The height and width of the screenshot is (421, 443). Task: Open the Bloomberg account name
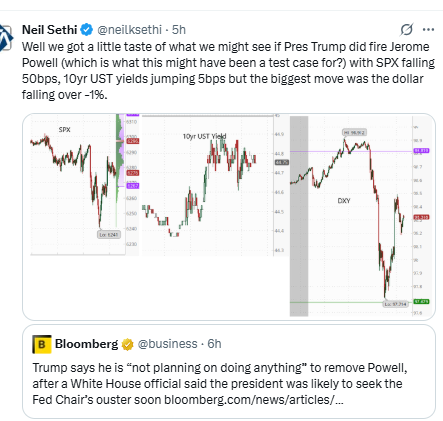click(x=87, y=344)
